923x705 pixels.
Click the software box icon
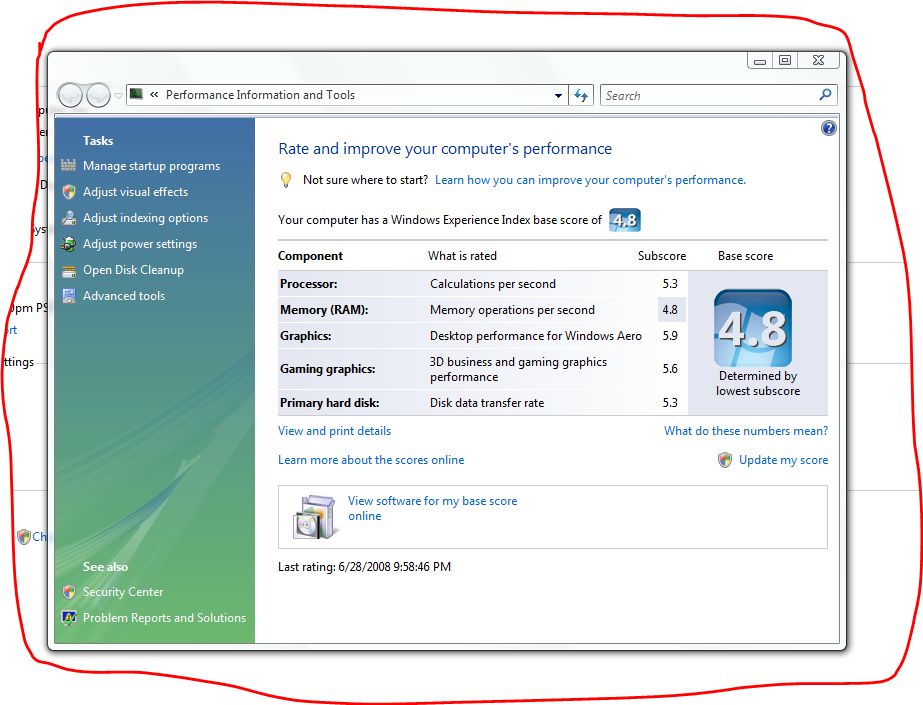[x=315, y=517]
